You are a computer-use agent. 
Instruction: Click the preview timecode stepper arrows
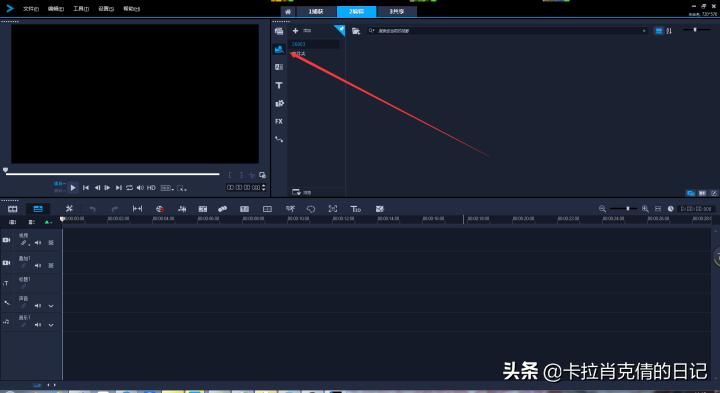pos(263,187)
